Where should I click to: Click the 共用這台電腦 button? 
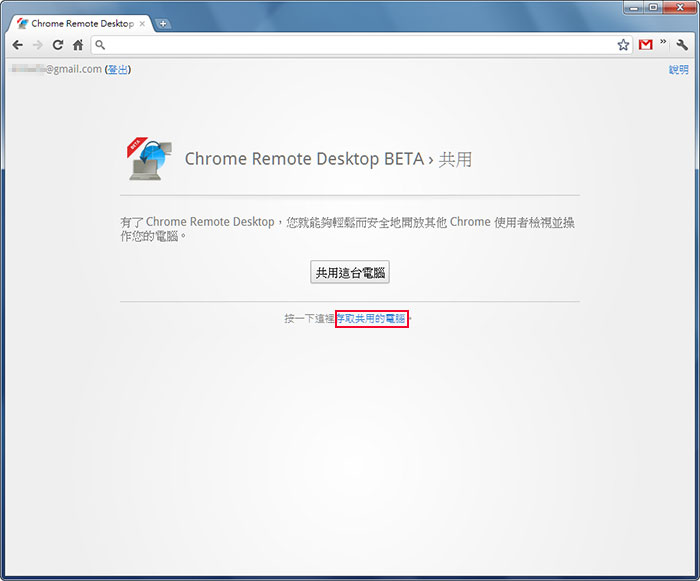[350, 272]
